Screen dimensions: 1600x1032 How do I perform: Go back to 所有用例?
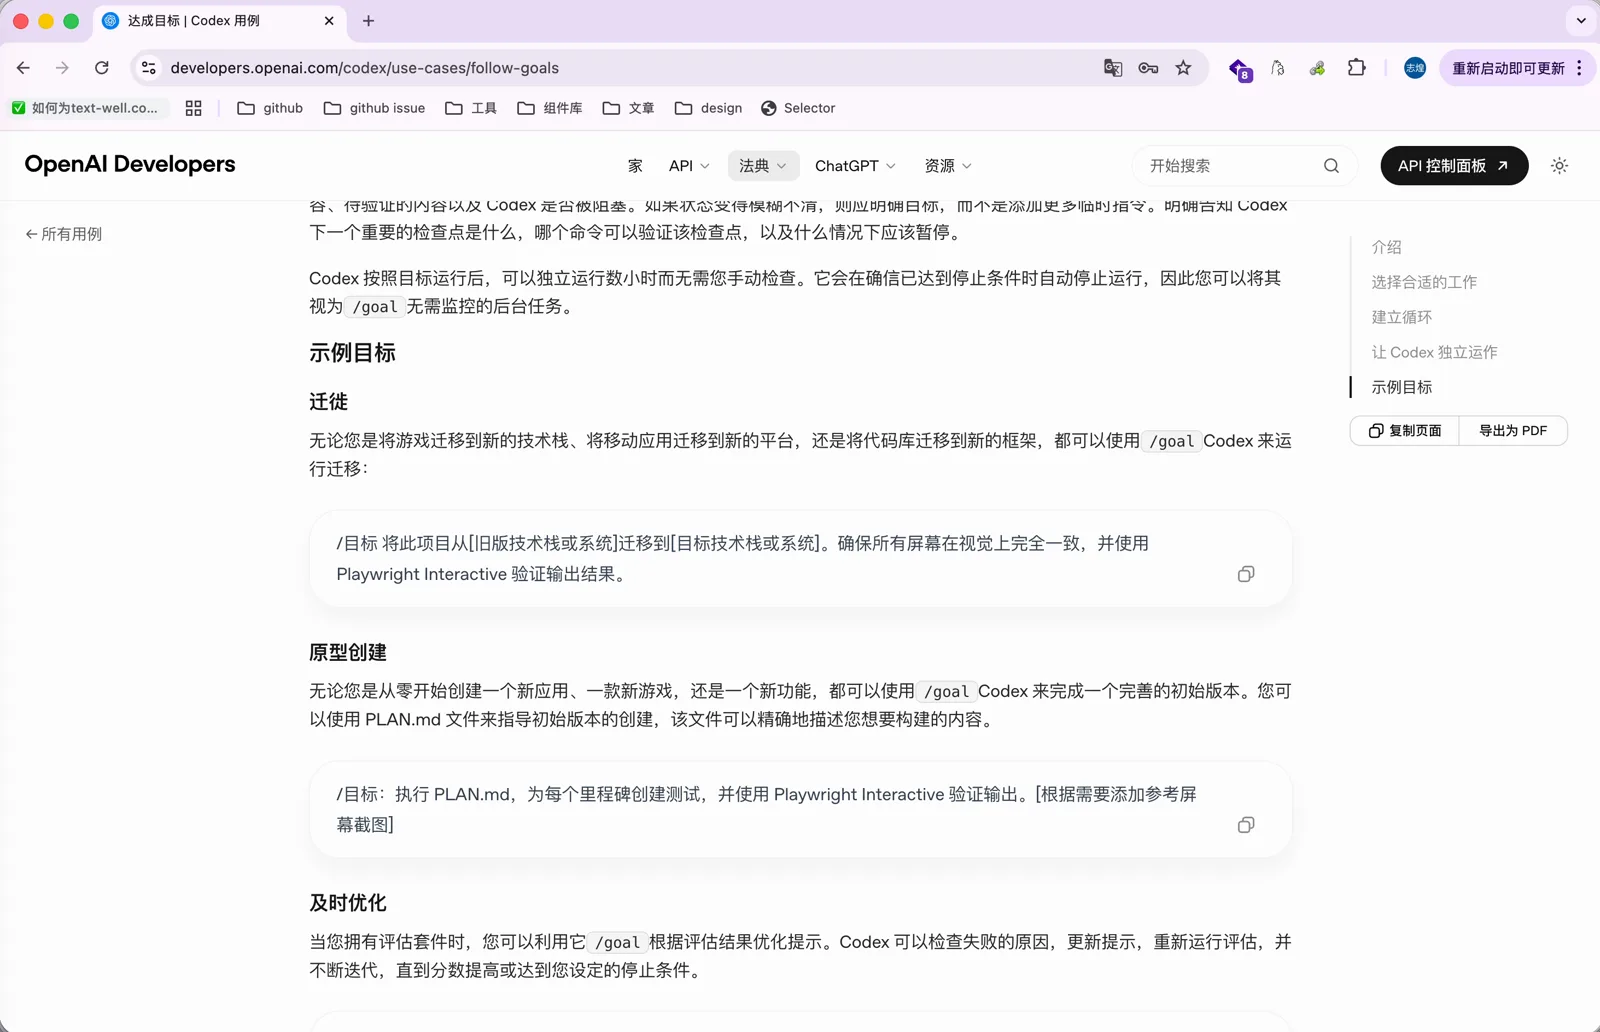tap(64, 234)
